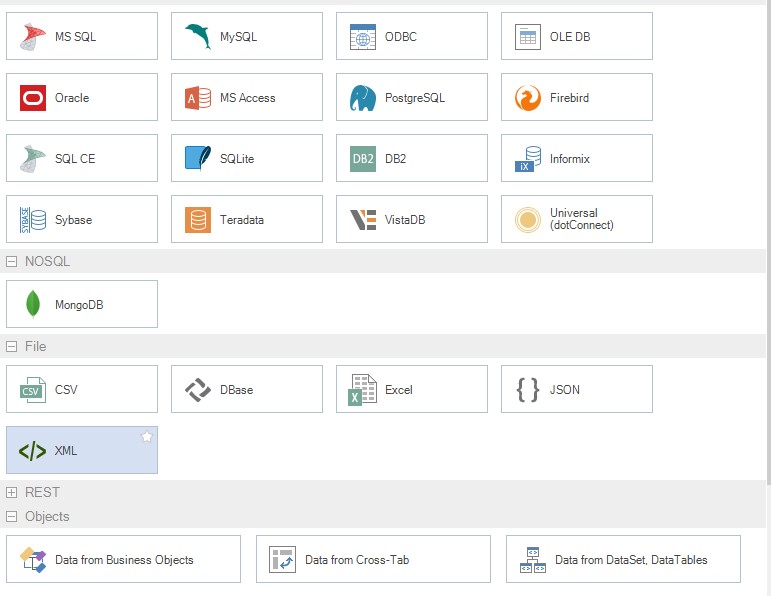Image resolution: width=771 pixels, height=596 pixels.
Task: Pick the Business Objects icon
Action: coord(32,560)
